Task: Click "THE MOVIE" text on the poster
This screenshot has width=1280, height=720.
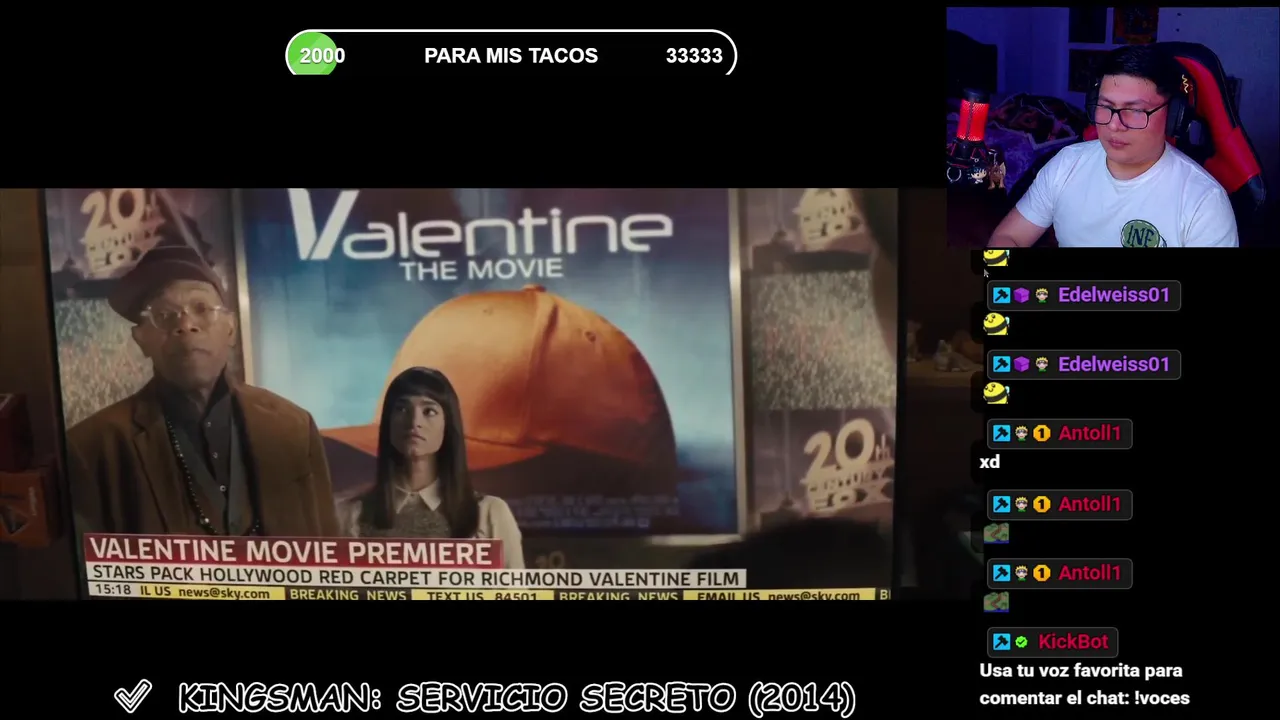Action: pyautogui.click(x=481, y=269)
